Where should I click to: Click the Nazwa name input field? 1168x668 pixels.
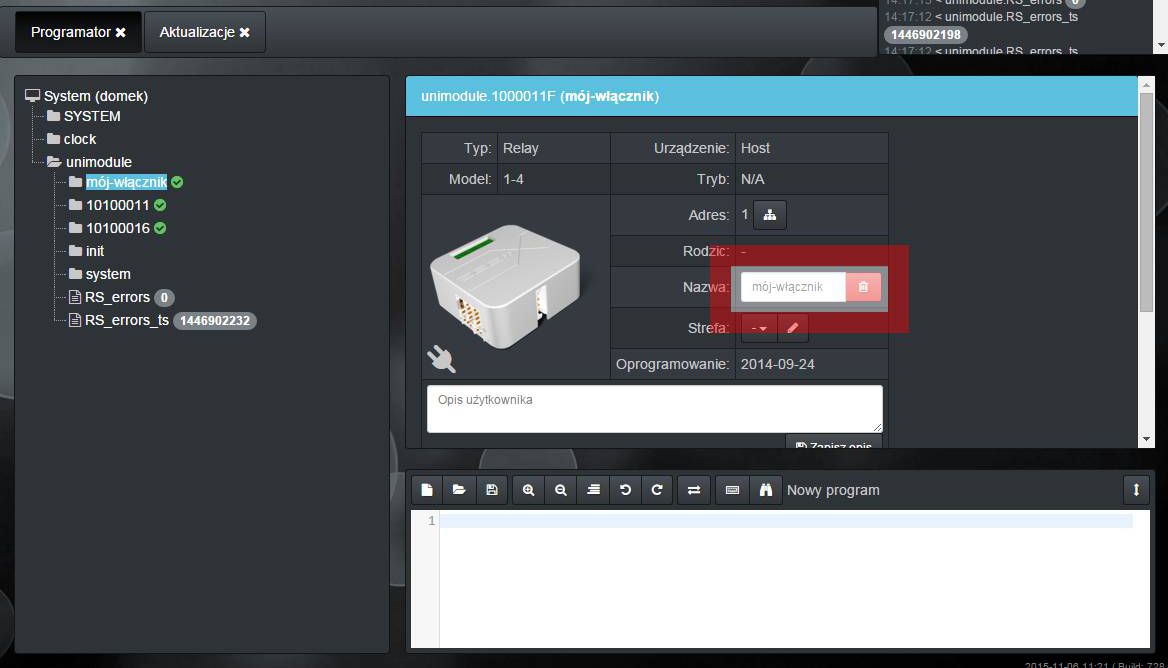point(793,287)
